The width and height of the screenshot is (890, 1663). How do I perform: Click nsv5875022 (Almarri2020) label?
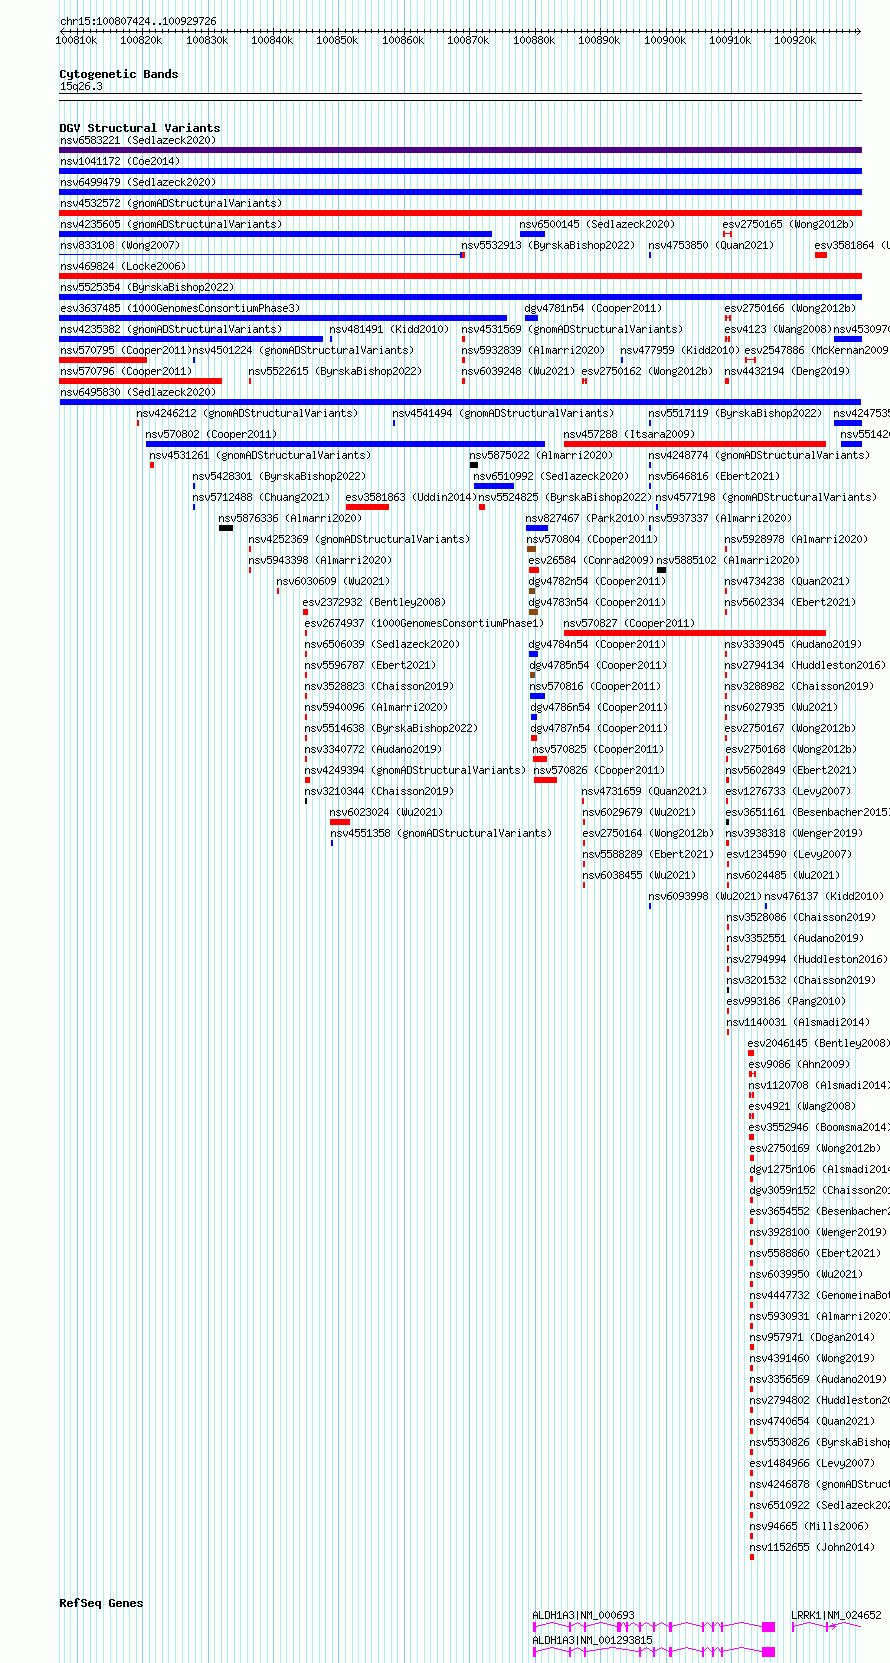point(542,455)
